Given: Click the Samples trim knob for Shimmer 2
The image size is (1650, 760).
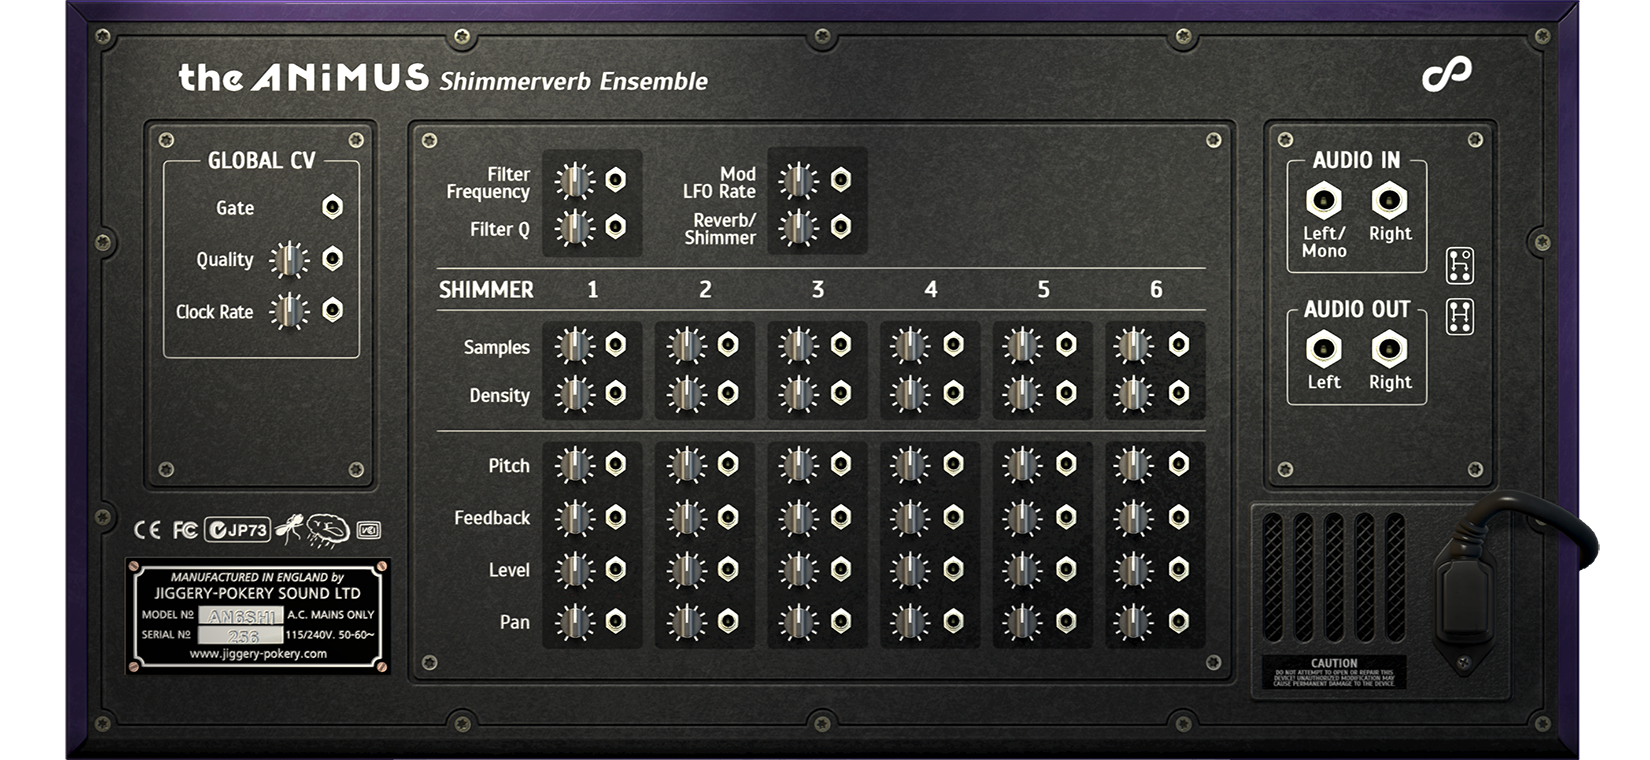Looking at the screenshot, I should [x=686, y=346].
